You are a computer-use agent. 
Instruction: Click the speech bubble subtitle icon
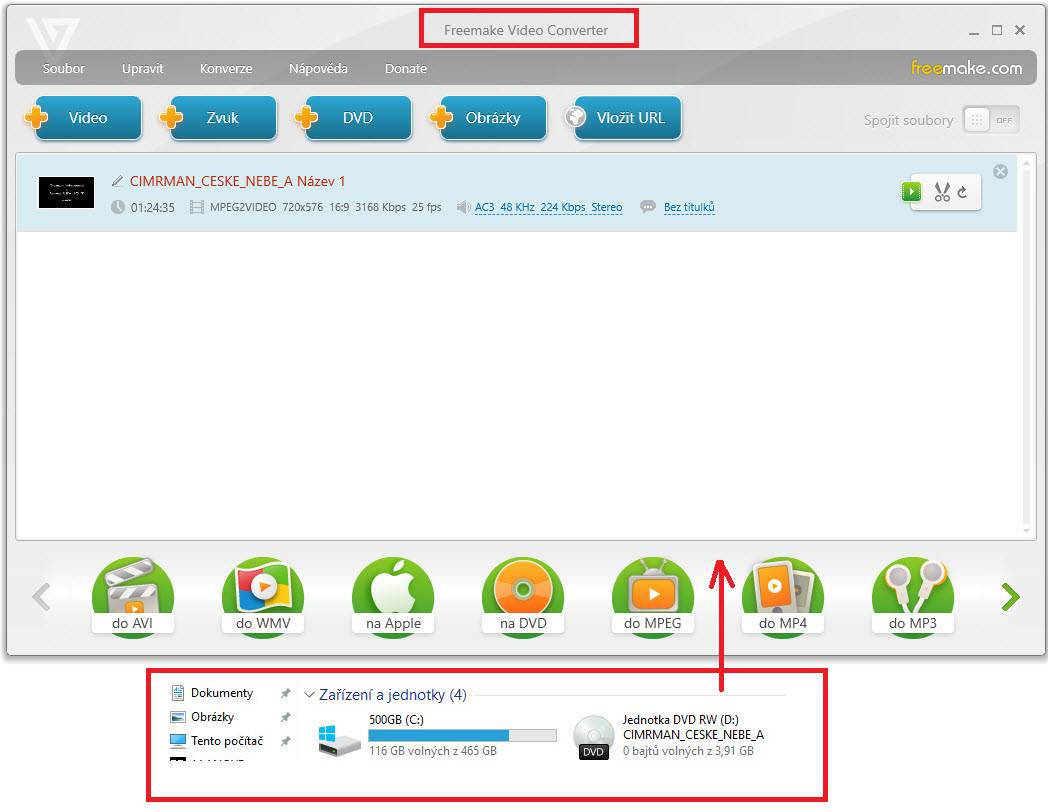click(648, 207)
